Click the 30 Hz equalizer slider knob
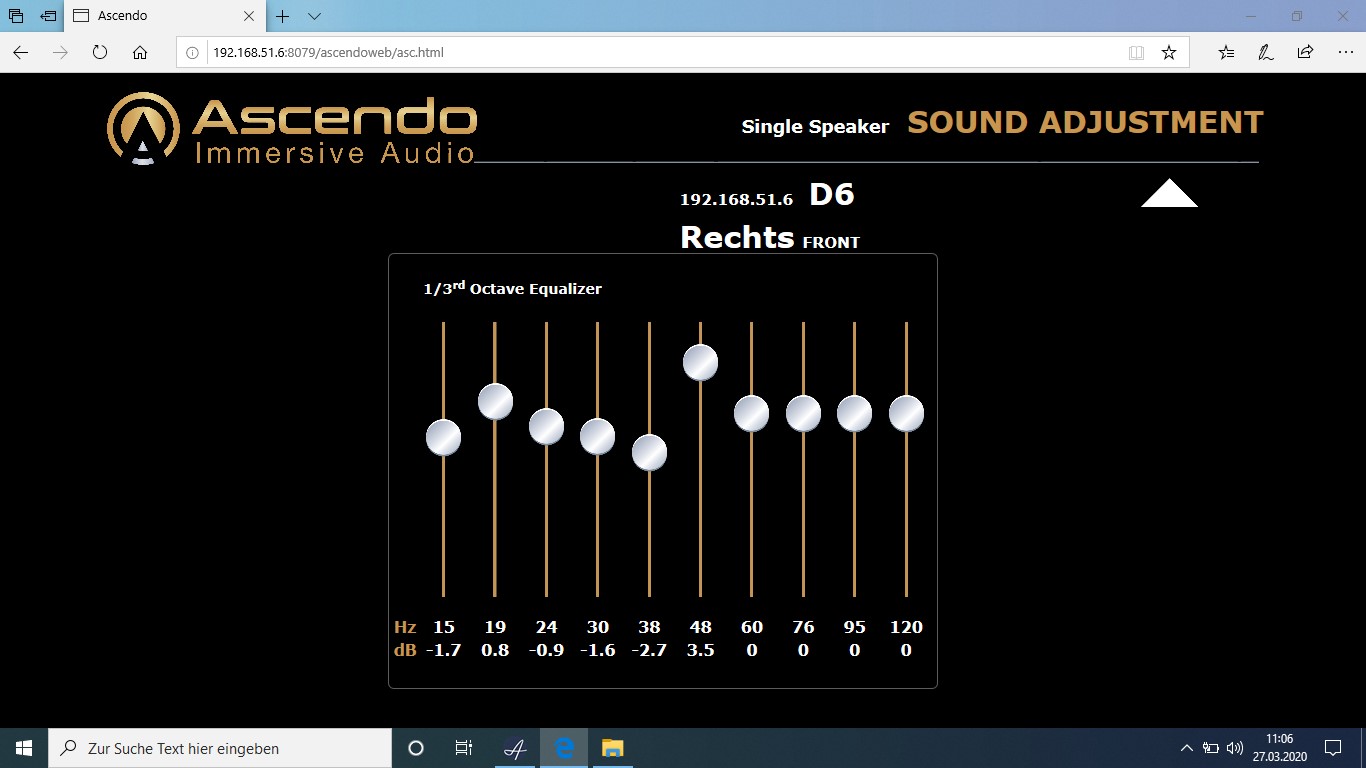1366x768 pixels. tap(597, 436)
